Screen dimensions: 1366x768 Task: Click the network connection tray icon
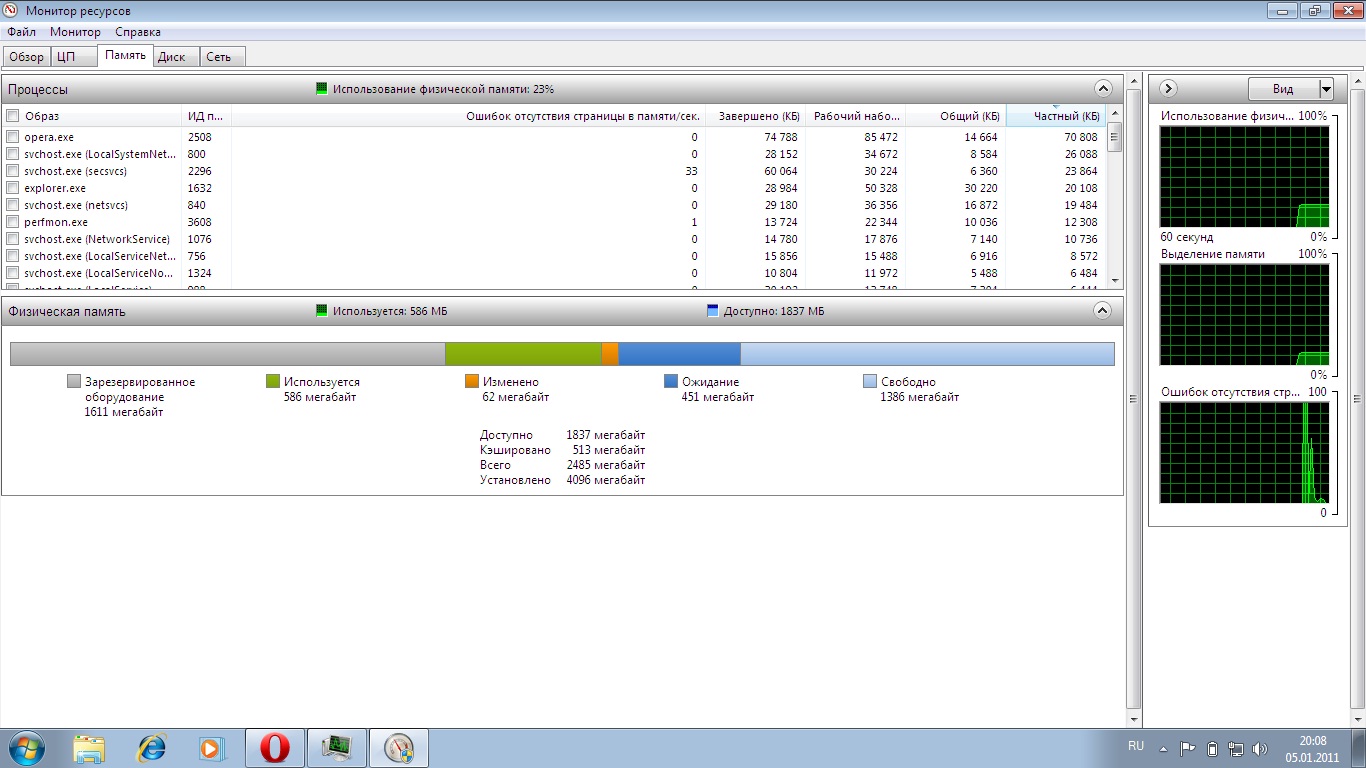(x=1236, y=748)
